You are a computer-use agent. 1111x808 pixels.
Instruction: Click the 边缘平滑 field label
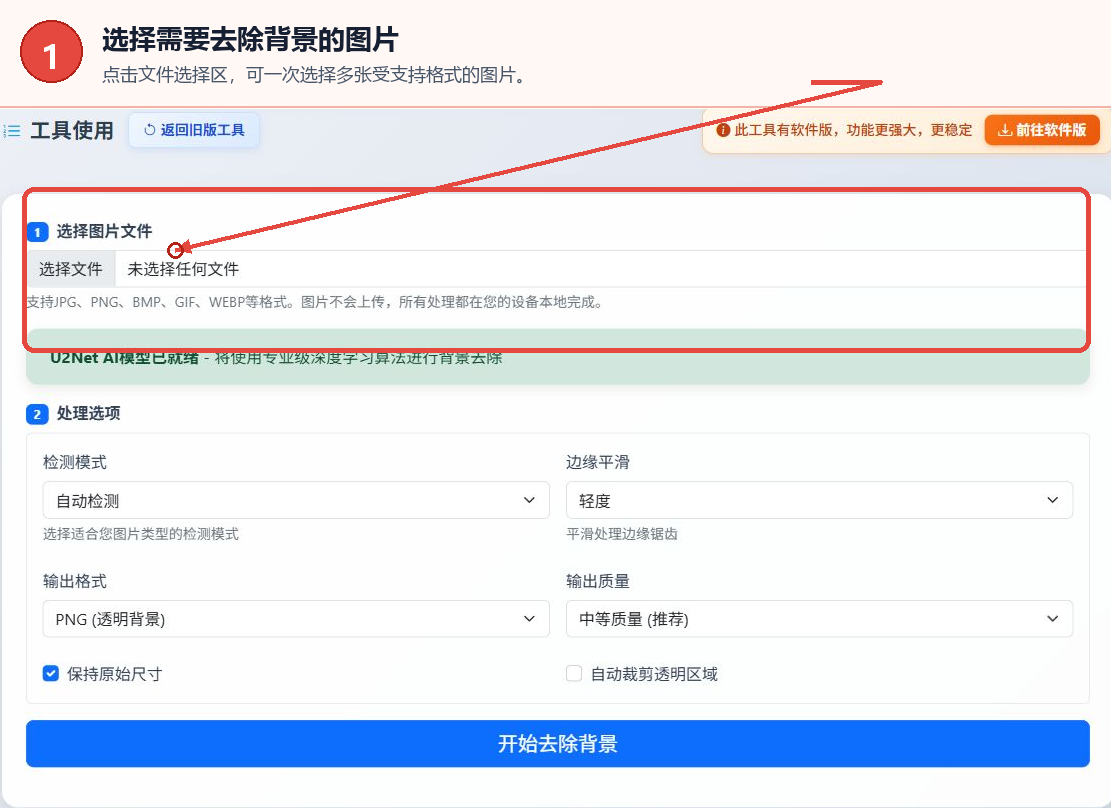click(x=598, y=462)
